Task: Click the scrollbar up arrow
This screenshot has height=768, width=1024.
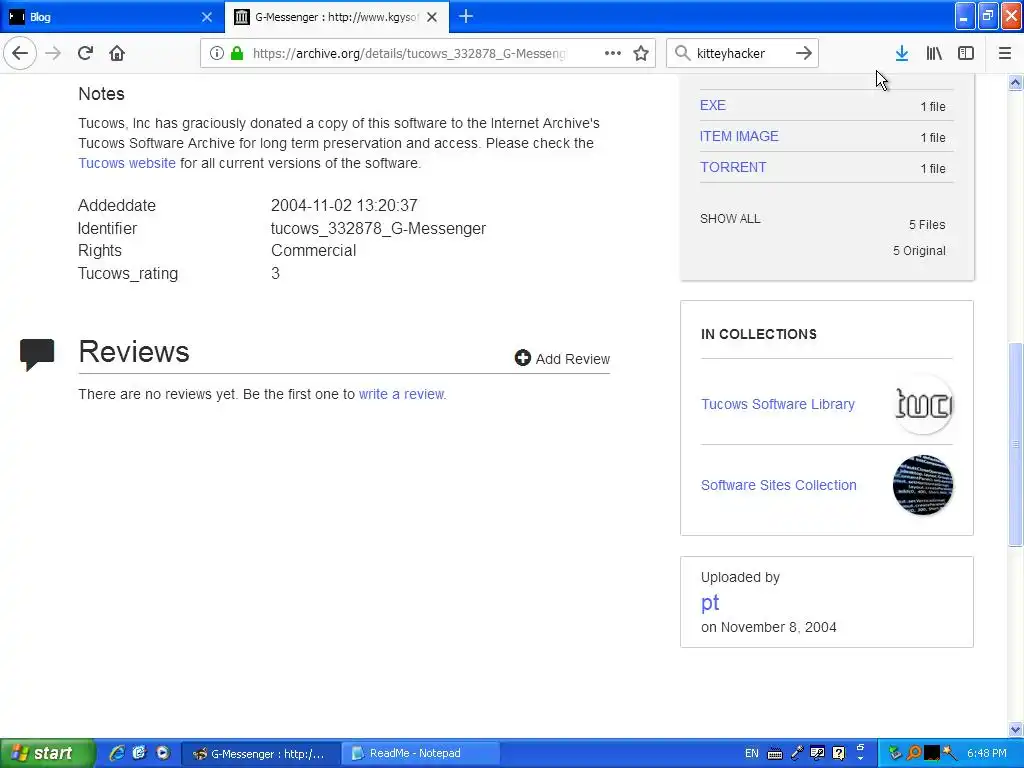Action: (x=1016, y=82)
